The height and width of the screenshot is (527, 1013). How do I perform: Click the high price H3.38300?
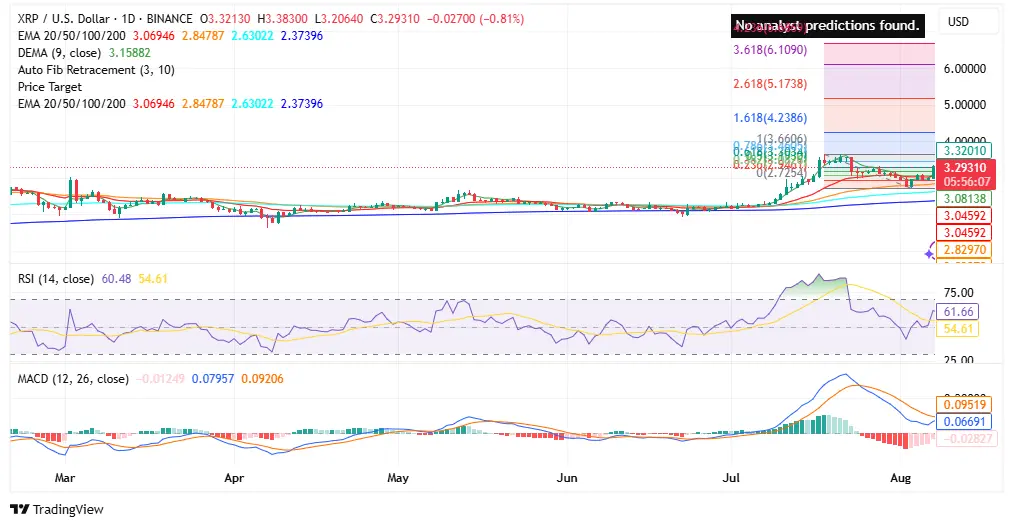pos(282,19)
